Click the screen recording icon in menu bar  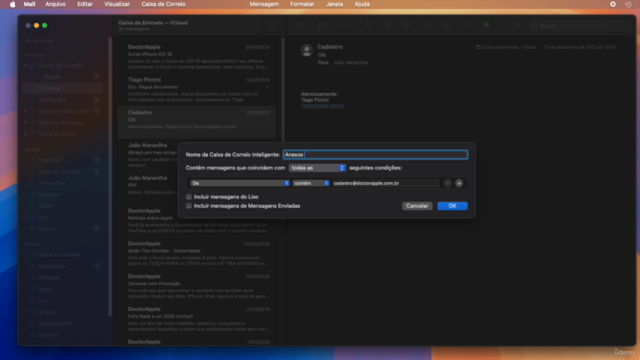613,4
